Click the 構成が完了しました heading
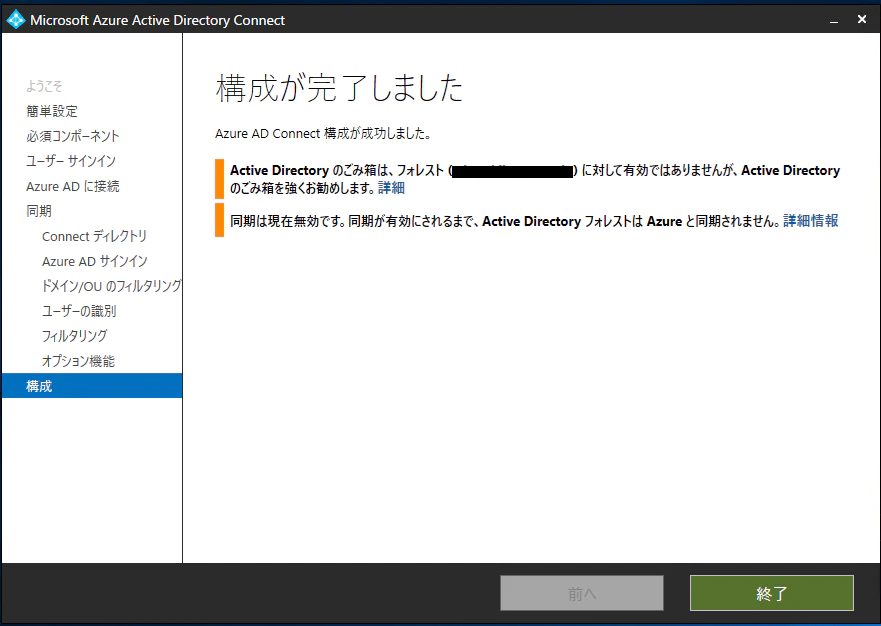Image resolution: width=881 pixels, height=626 pixels. (339, 88)
